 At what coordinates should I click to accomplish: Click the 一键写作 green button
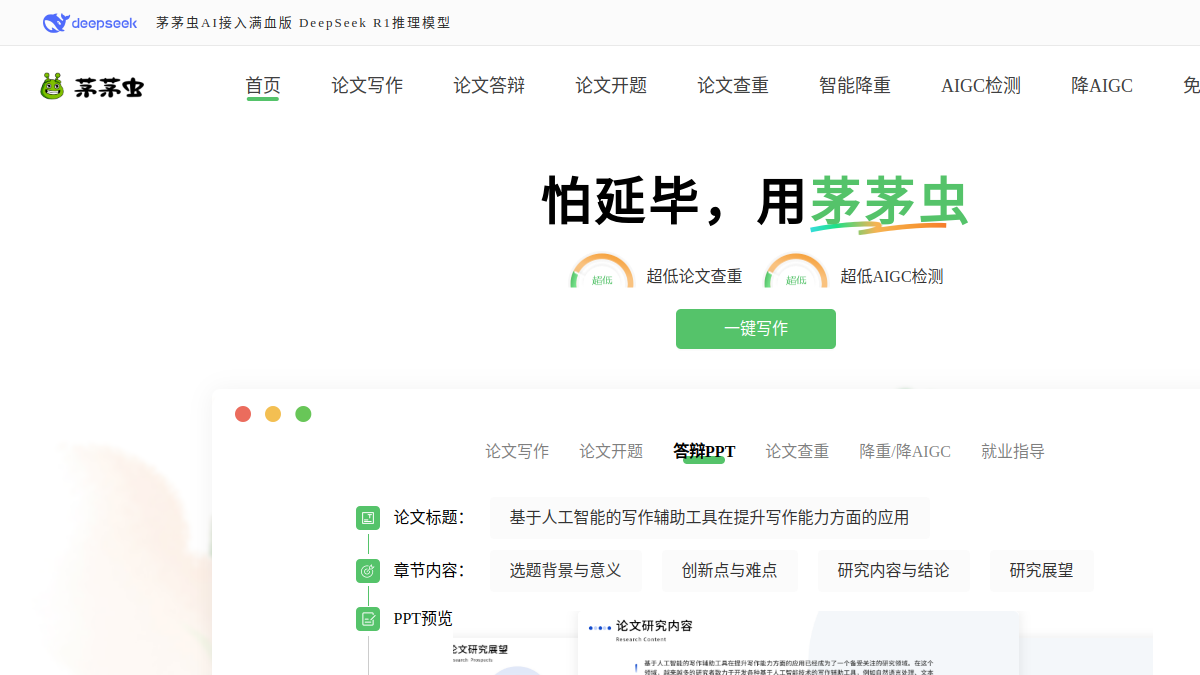point(756,329)
